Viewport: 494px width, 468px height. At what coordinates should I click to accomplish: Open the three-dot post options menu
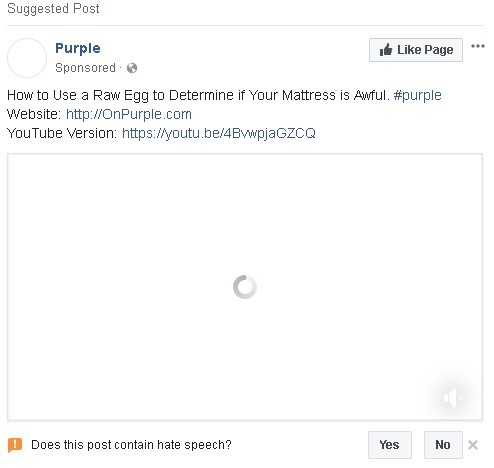click(478, 46)
